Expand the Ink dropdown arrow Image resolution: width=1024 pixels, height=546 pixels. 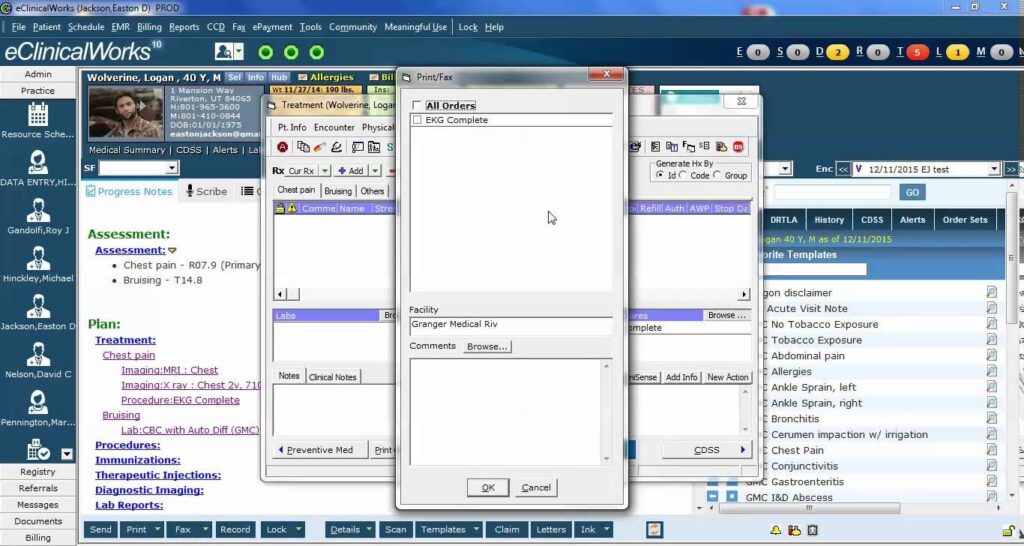pos(607,530)
